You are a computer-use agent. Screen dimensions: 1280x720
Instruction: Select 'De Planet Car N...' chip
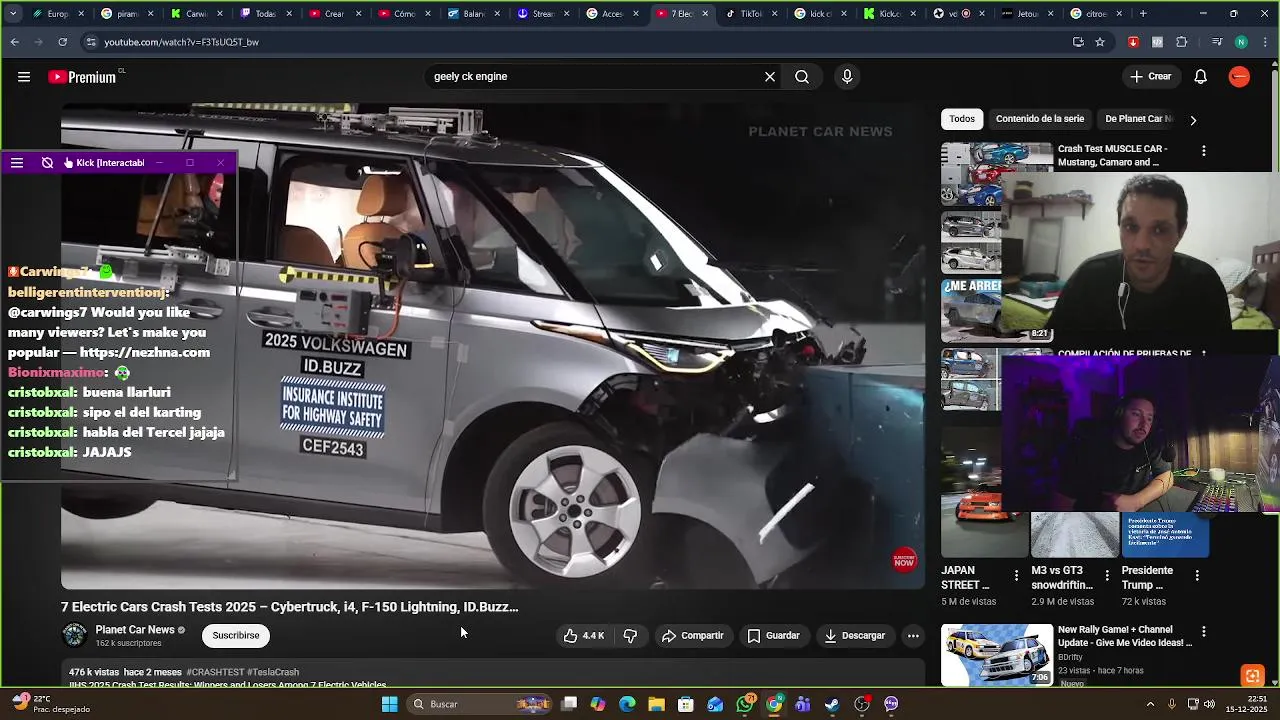point(1138,119)
